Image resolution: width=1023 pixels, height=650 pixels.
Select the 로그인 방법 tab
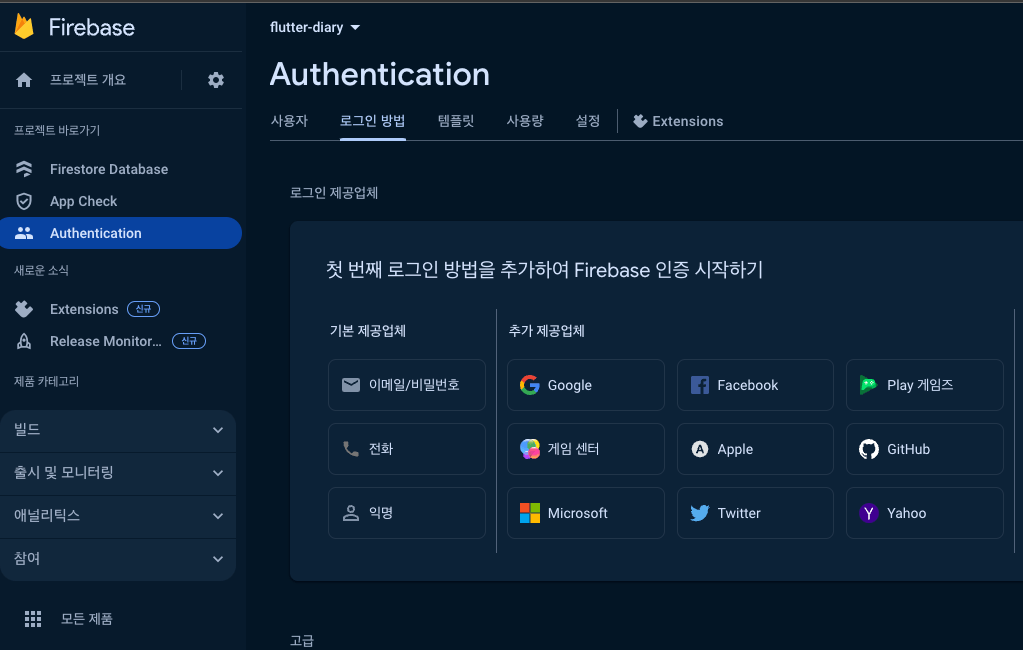[x=373, y=121]
